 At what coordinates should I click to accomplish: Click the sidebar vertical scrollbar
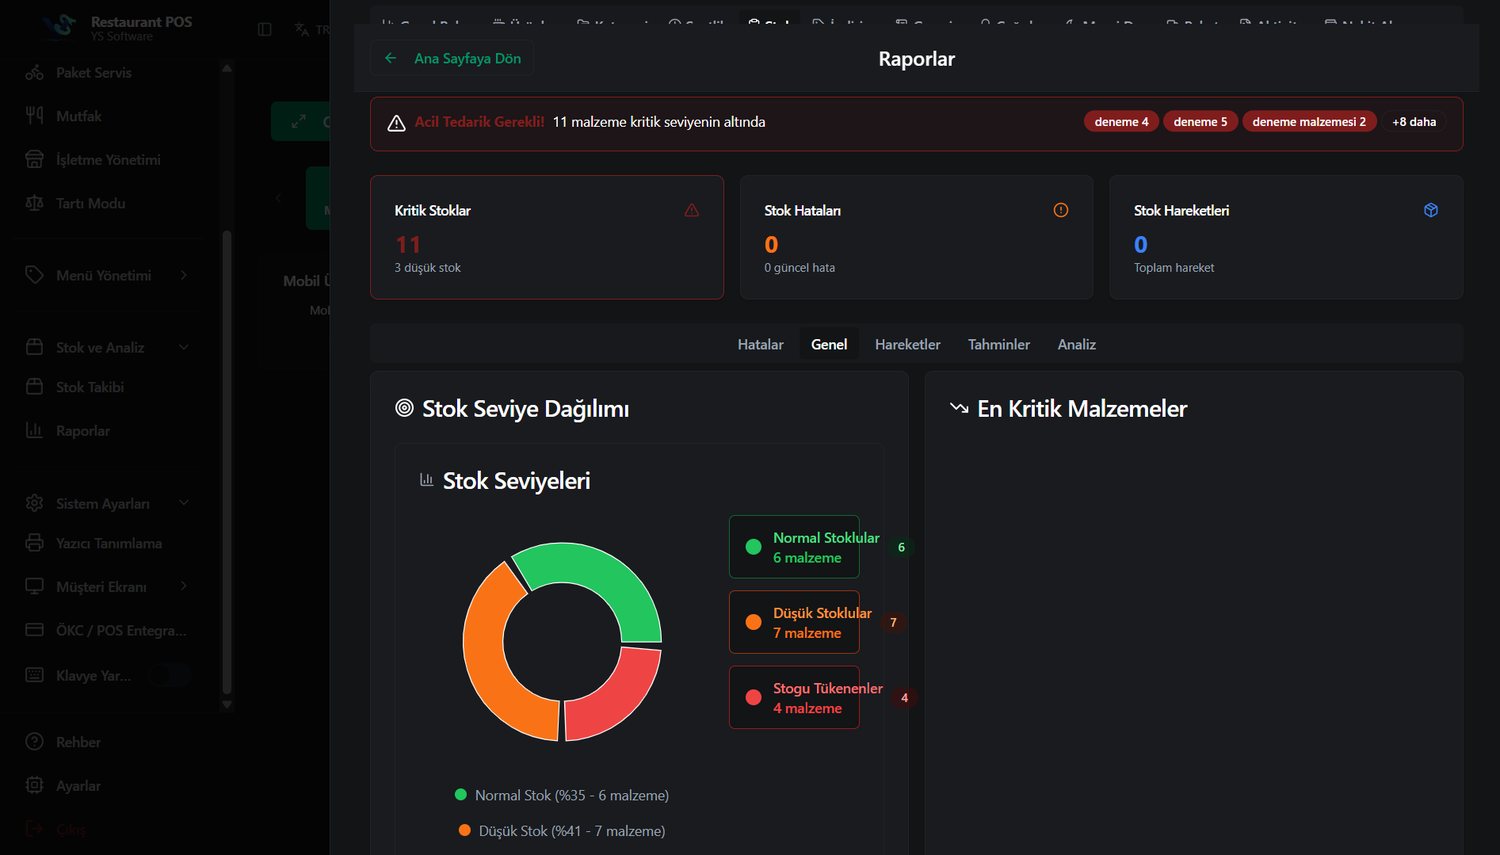coord(227,462)
